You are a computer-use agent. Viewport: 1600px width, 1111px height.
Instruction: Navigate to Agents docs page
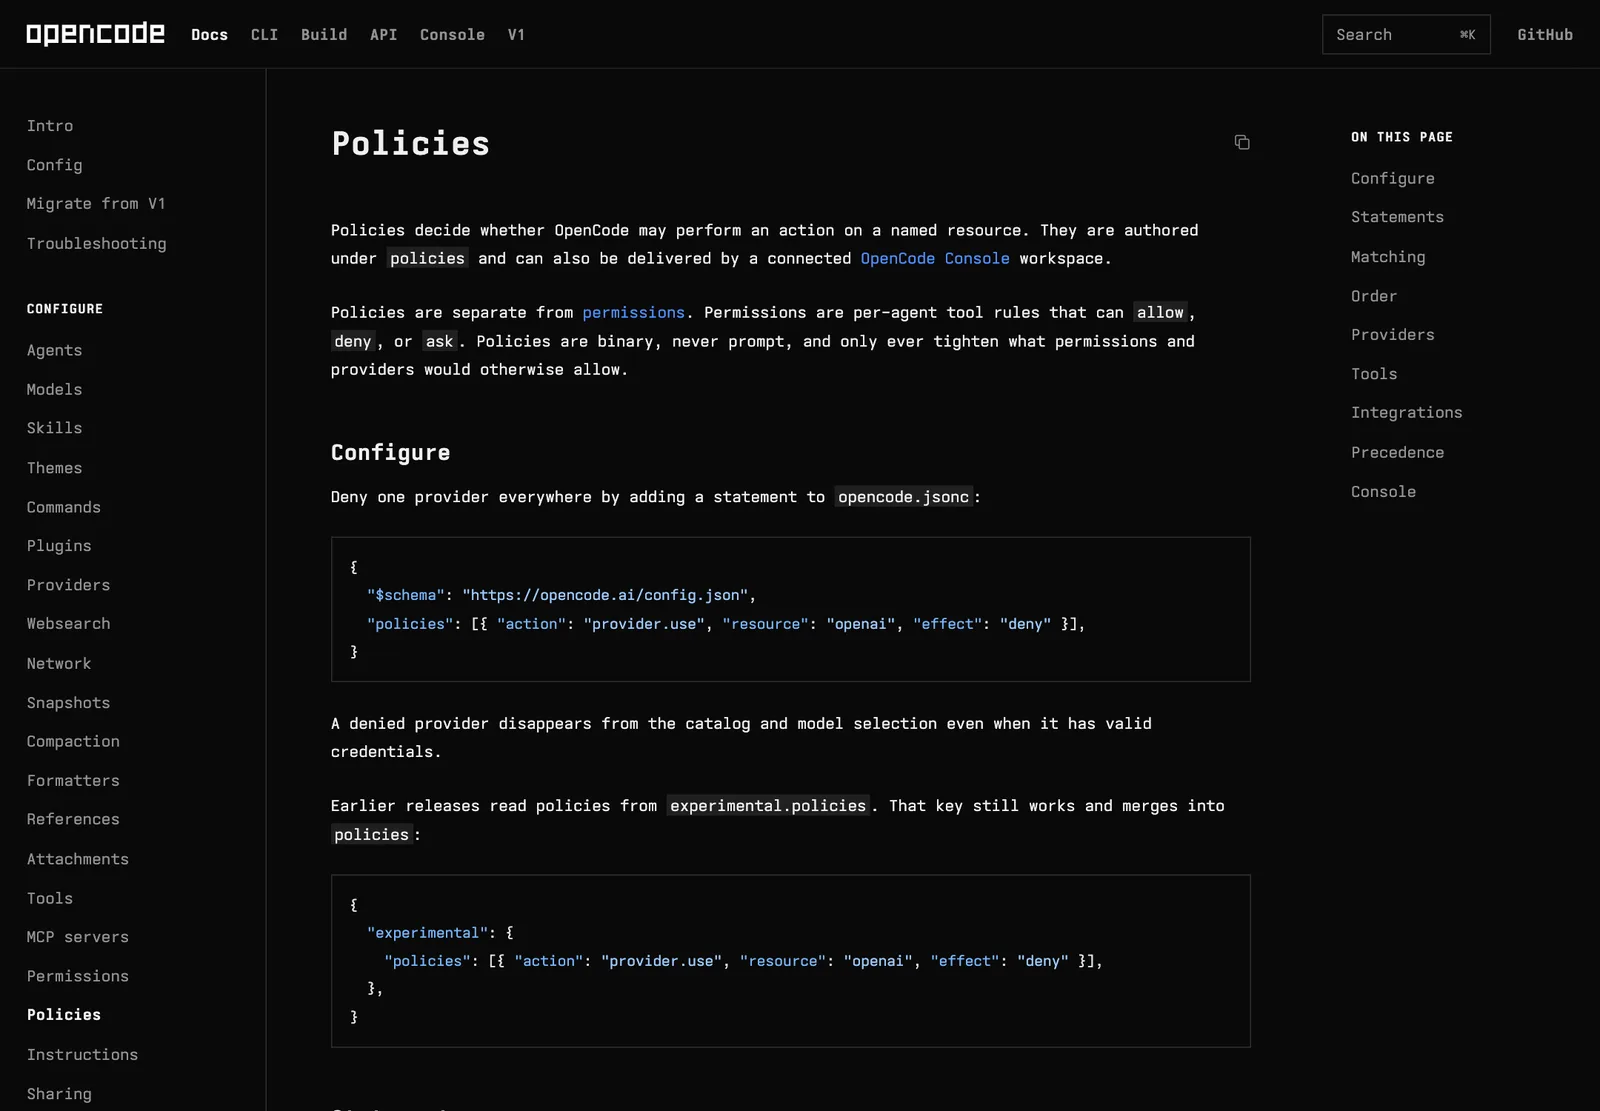coord(55,350)
